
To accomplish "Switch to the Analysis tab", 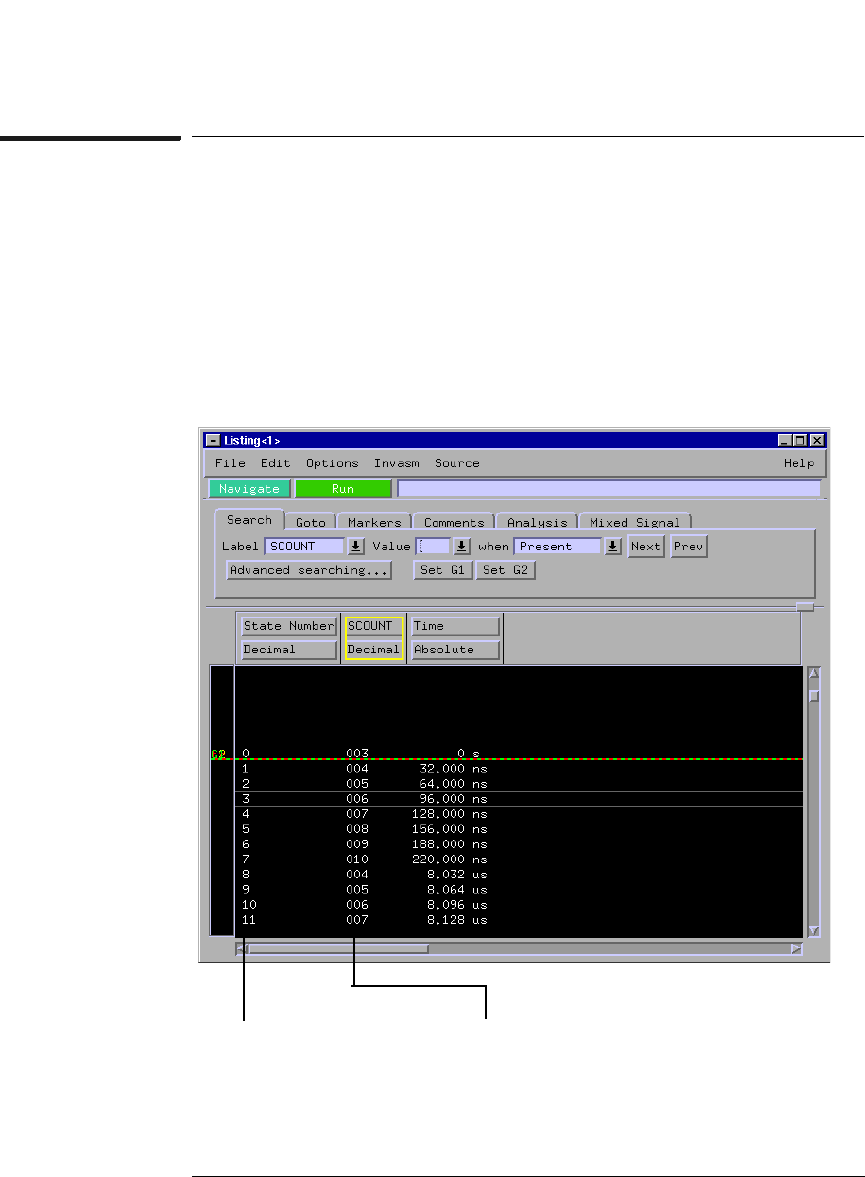I will (x=537, y=522).
